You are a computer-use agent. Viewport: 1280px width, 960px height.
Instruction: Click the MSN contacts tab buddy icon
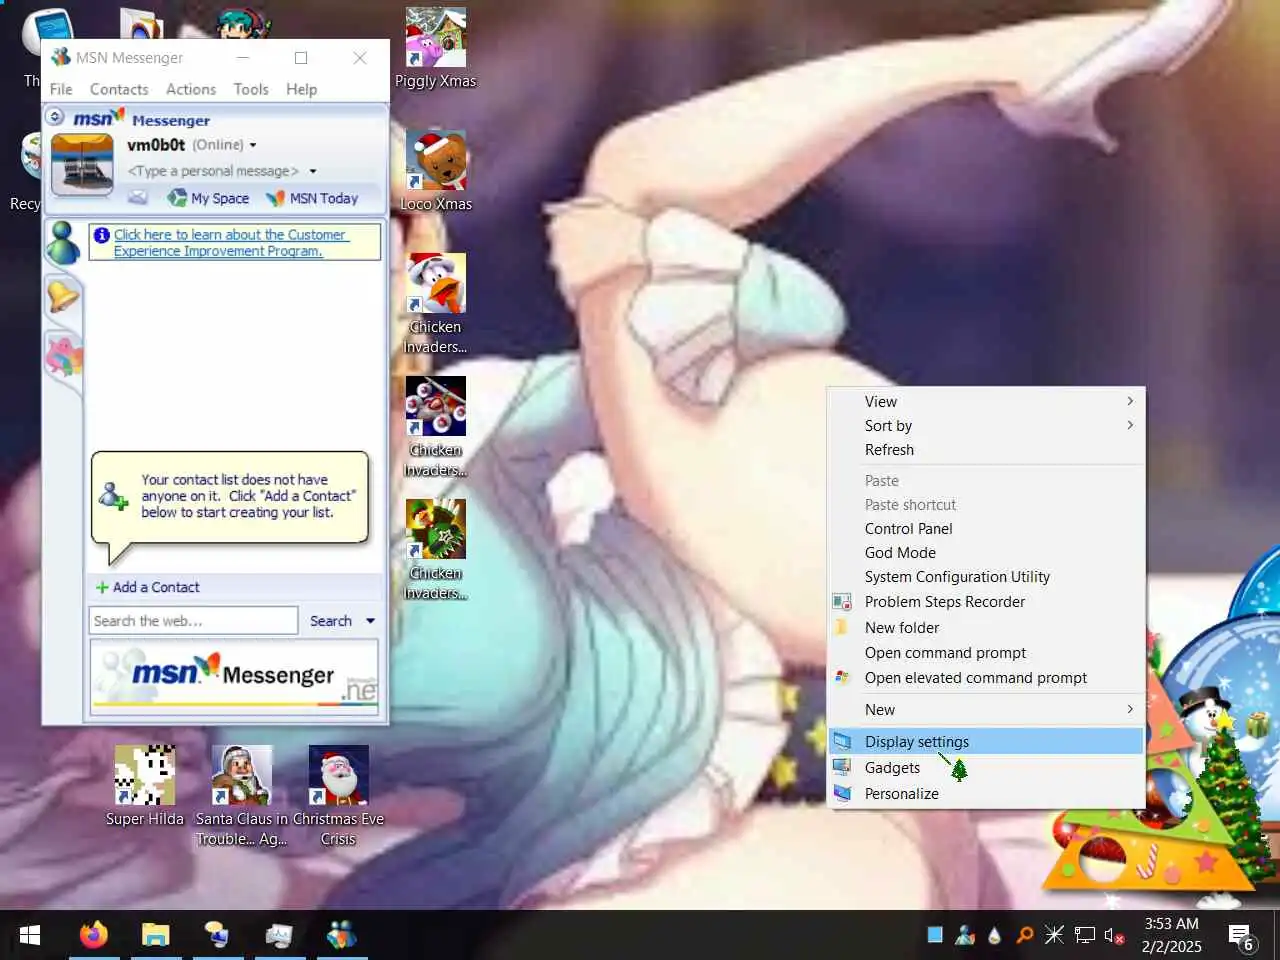pos(63,243)
